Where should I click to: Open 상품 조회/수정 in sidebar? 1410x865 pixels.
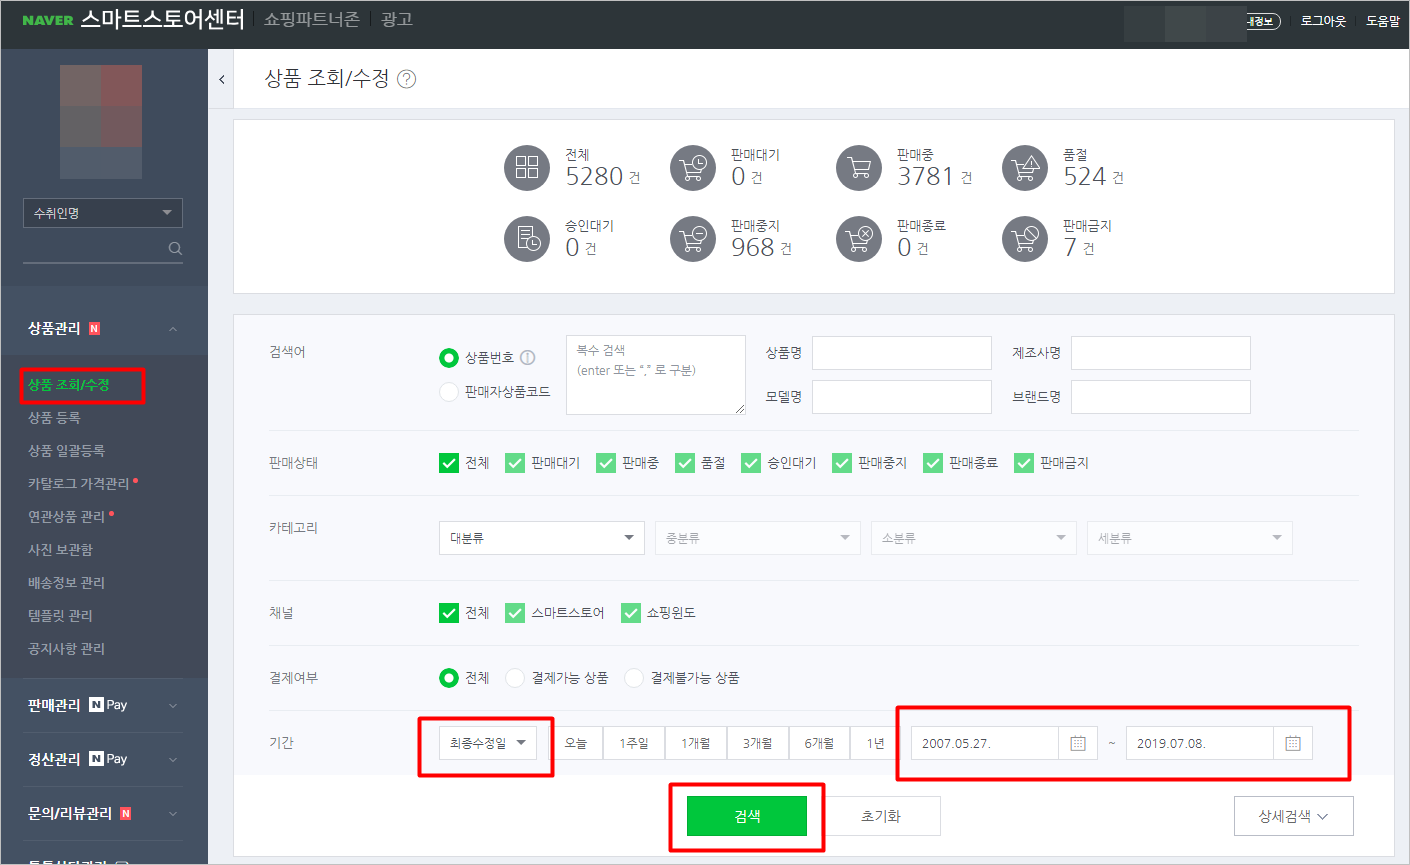[69, 385]
